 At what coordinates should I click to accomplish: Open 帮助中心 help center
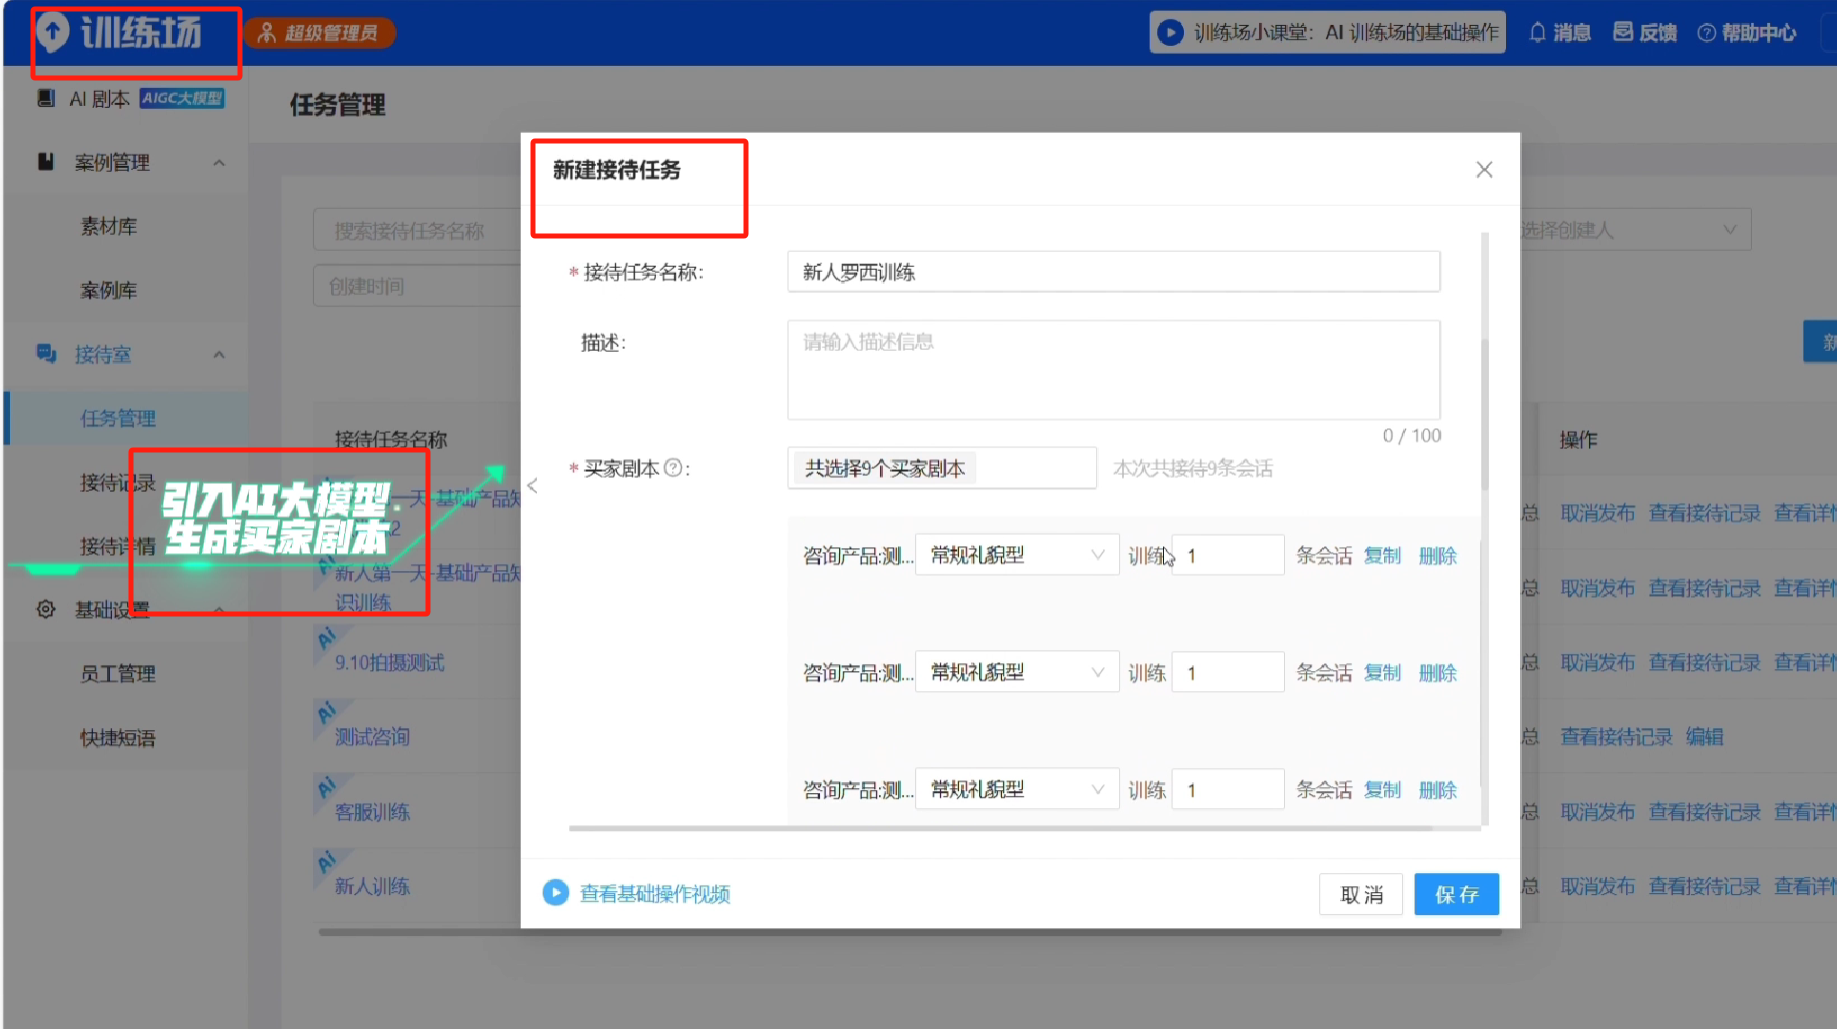(x=1746, y=33)
